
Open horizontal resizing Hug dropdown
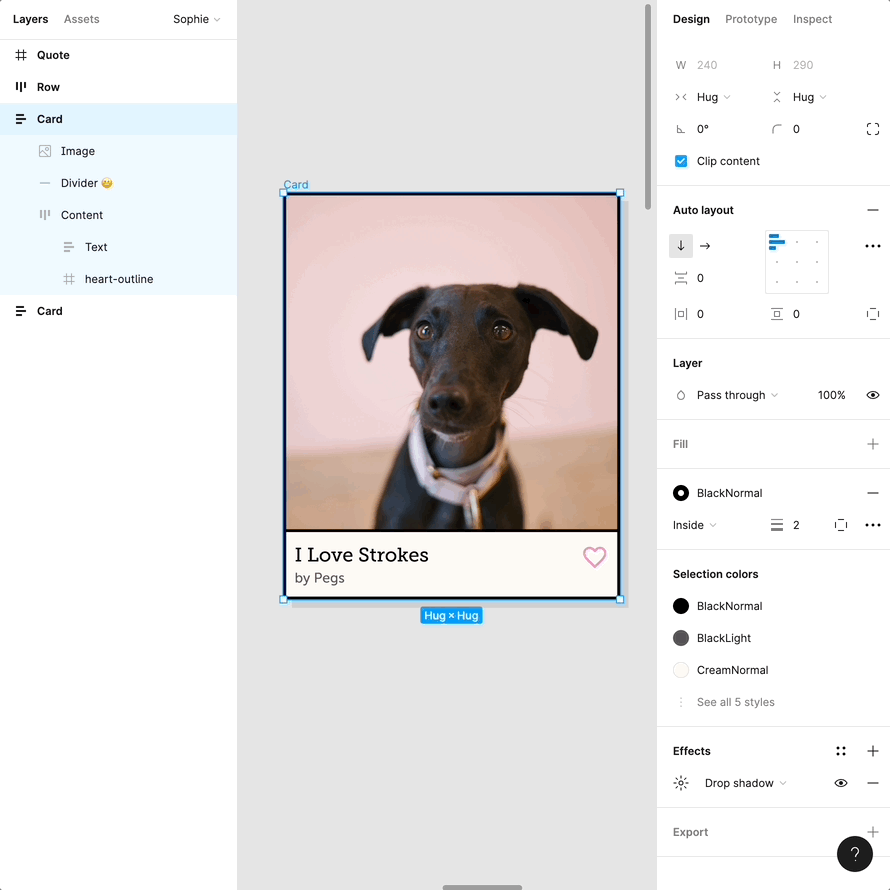713,97
